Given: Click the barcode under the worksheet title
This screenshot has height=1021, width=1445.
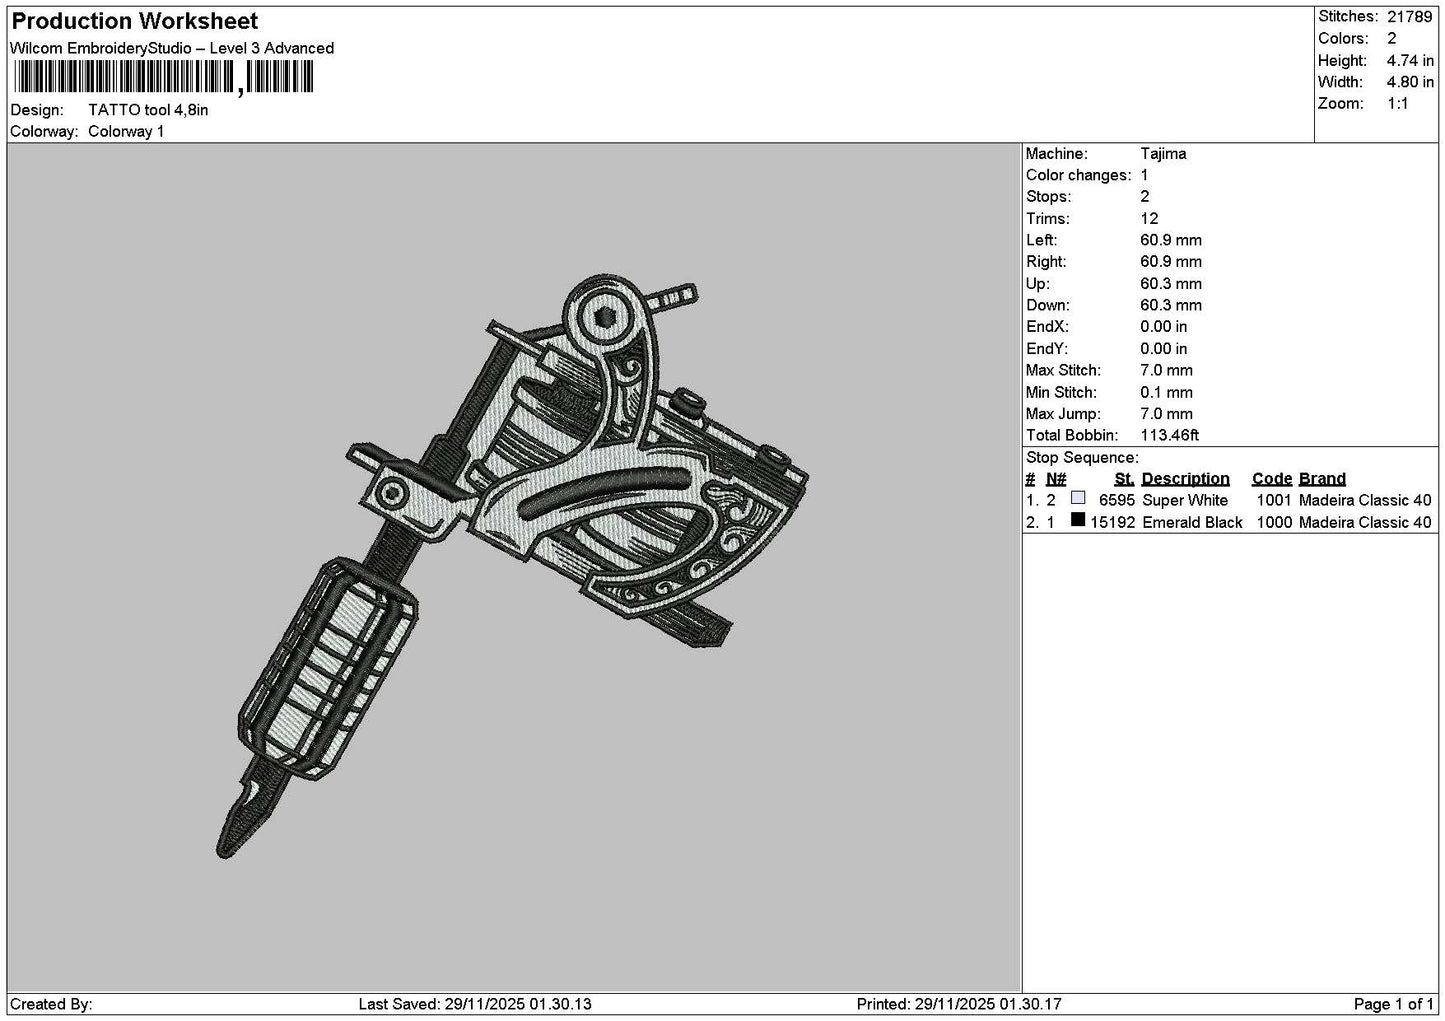Looking at the screenshot, I should point(162,78).
